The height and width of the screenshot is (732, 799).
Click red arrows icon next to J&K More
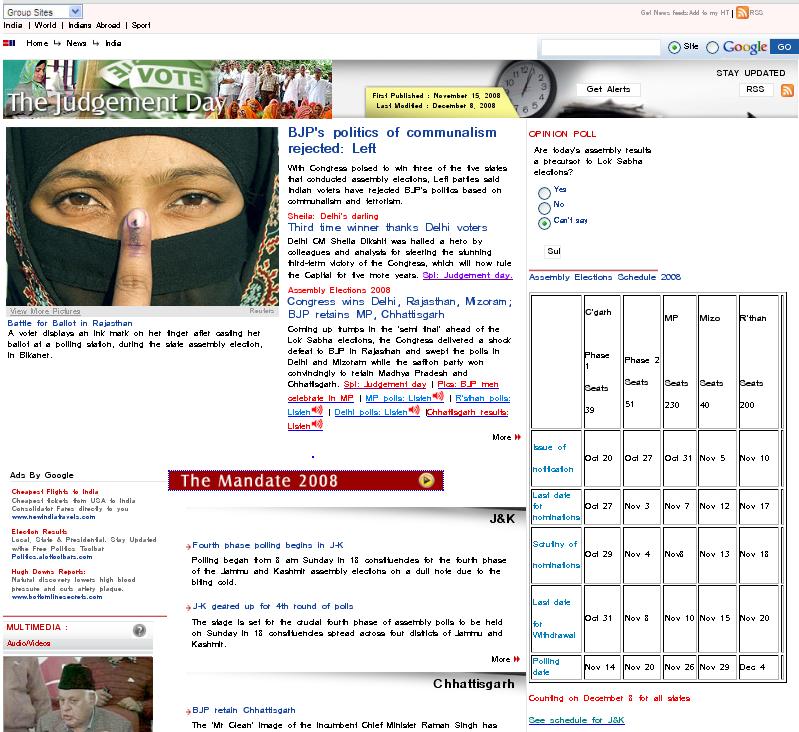pos(517,659)
